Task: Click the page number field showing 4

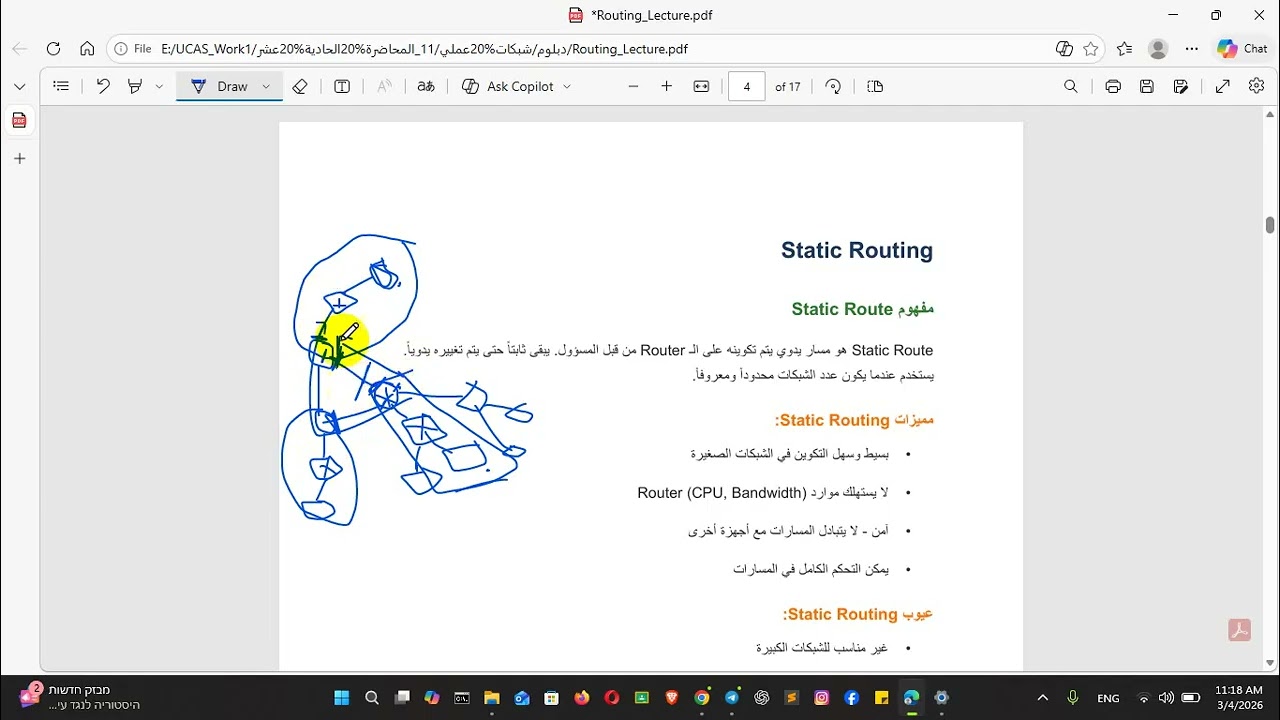Action: tap(747, 87)
